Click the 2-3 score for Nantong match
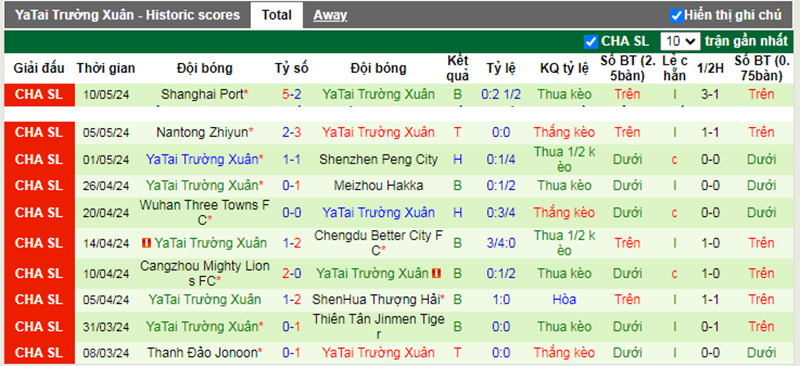800x366 pixels. tap(291, 133)
